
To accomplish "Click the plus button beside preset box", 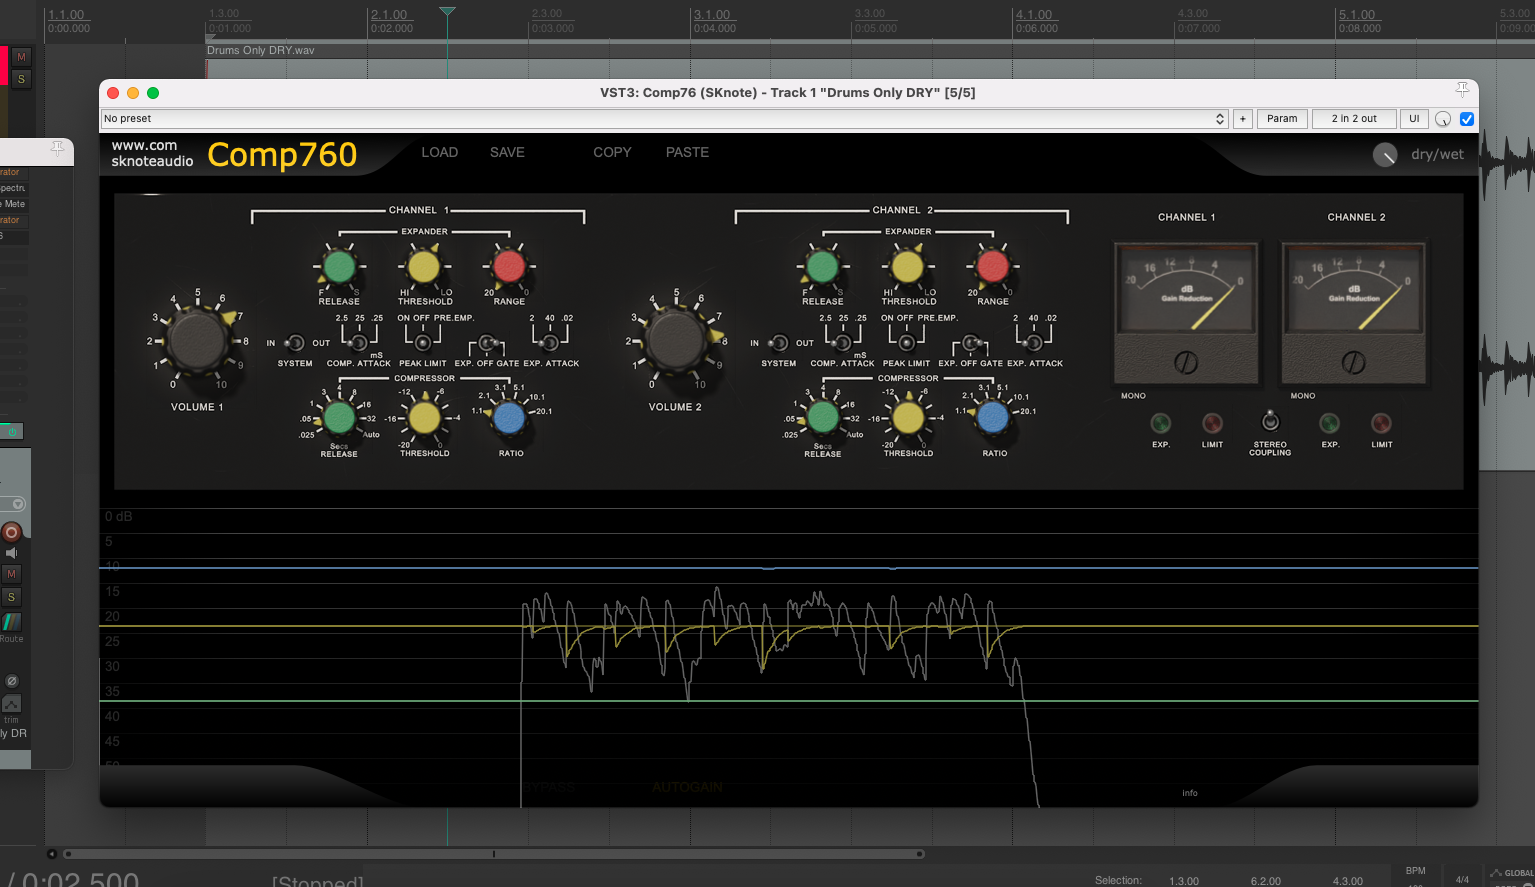I will tap(1243, 119).
